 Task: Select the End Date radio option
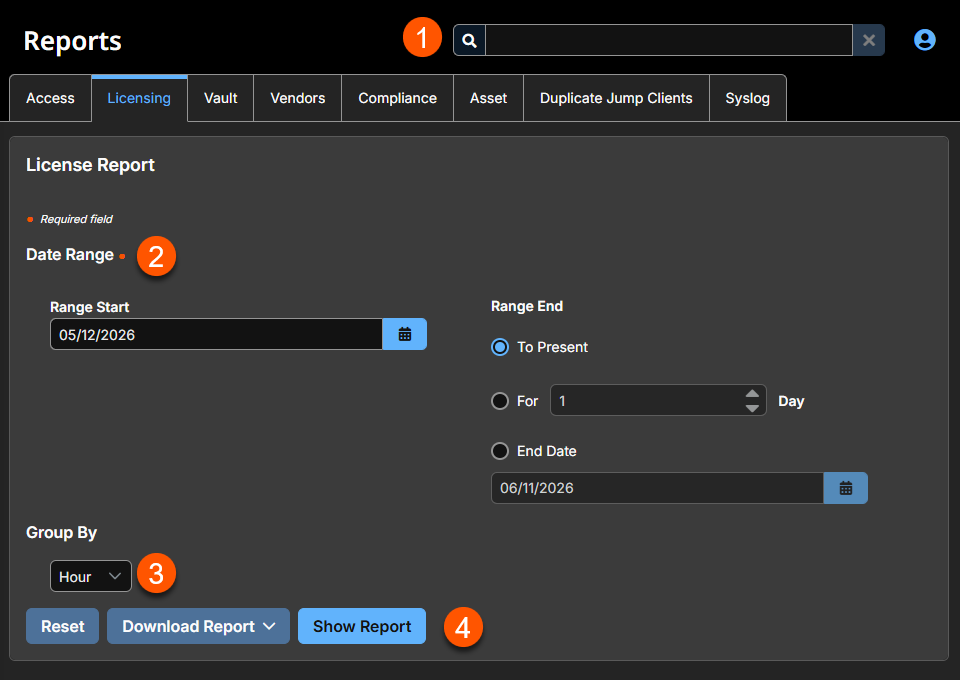click(500, 451)
